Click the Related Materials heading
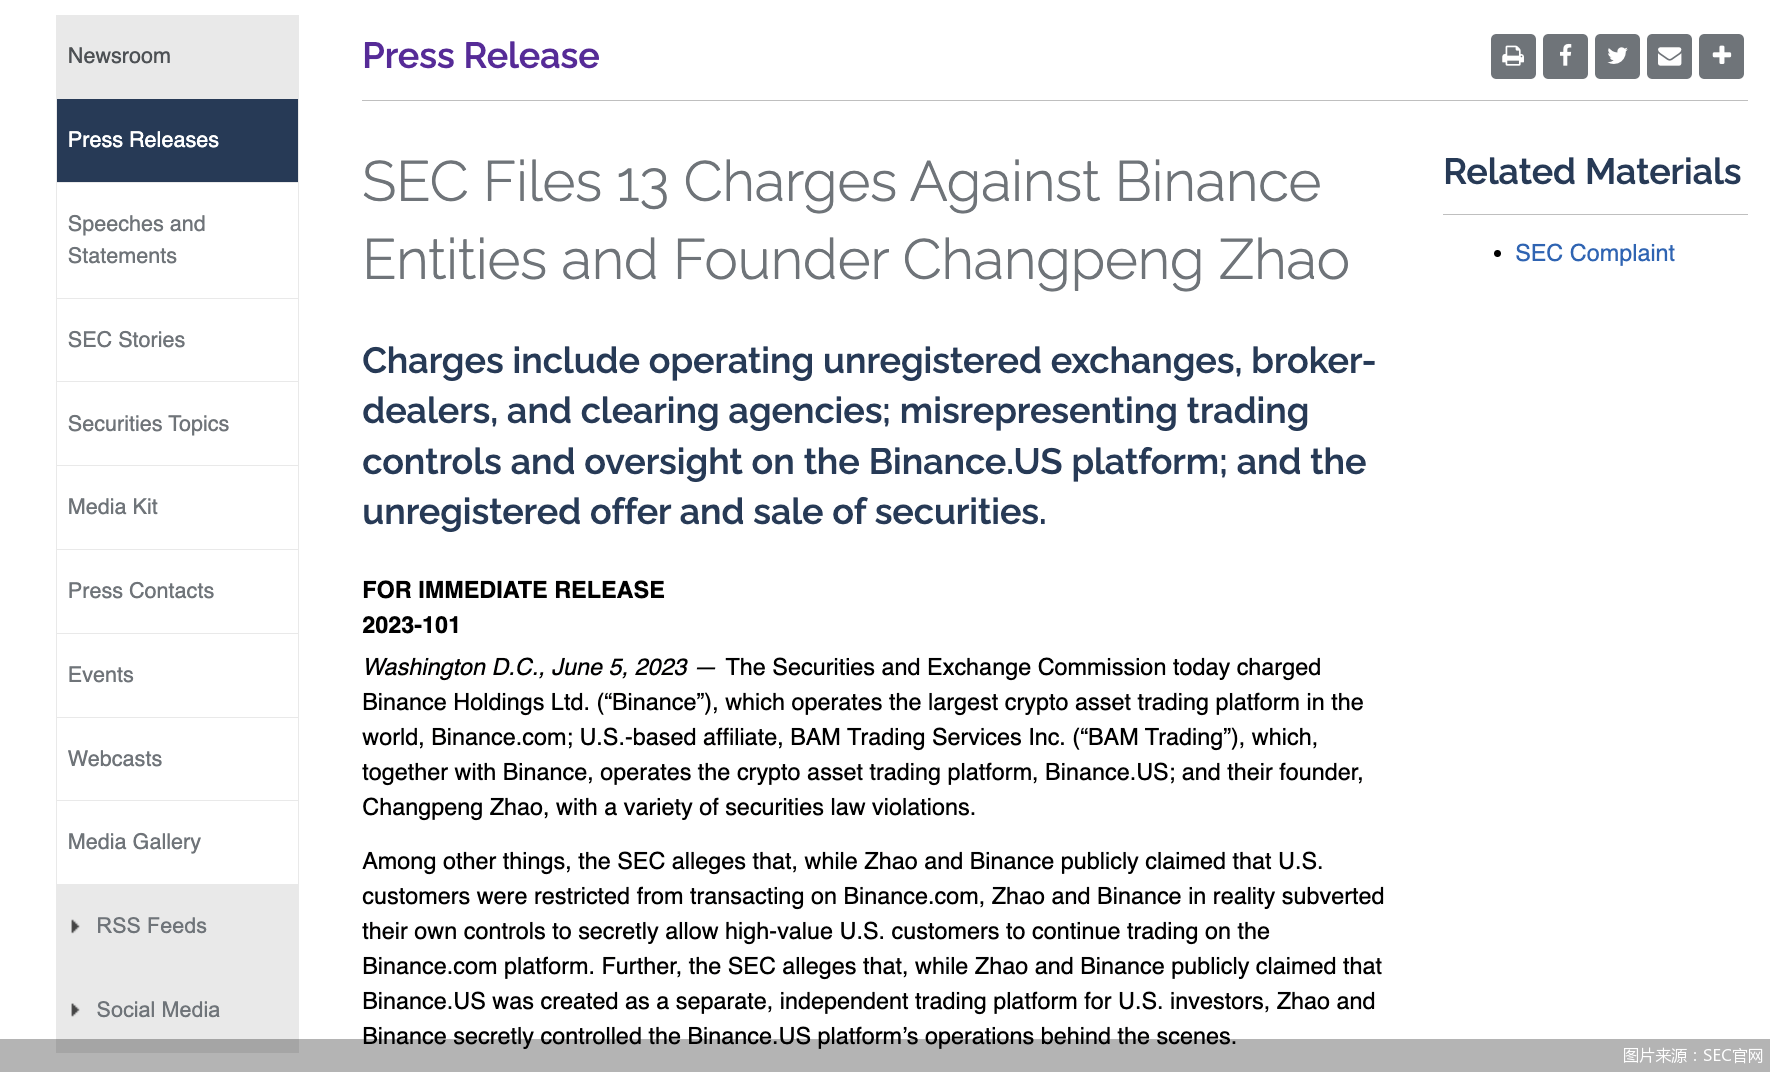Image resolution: width=1770 pixels, height=1072 pixels. (1592, 172)
